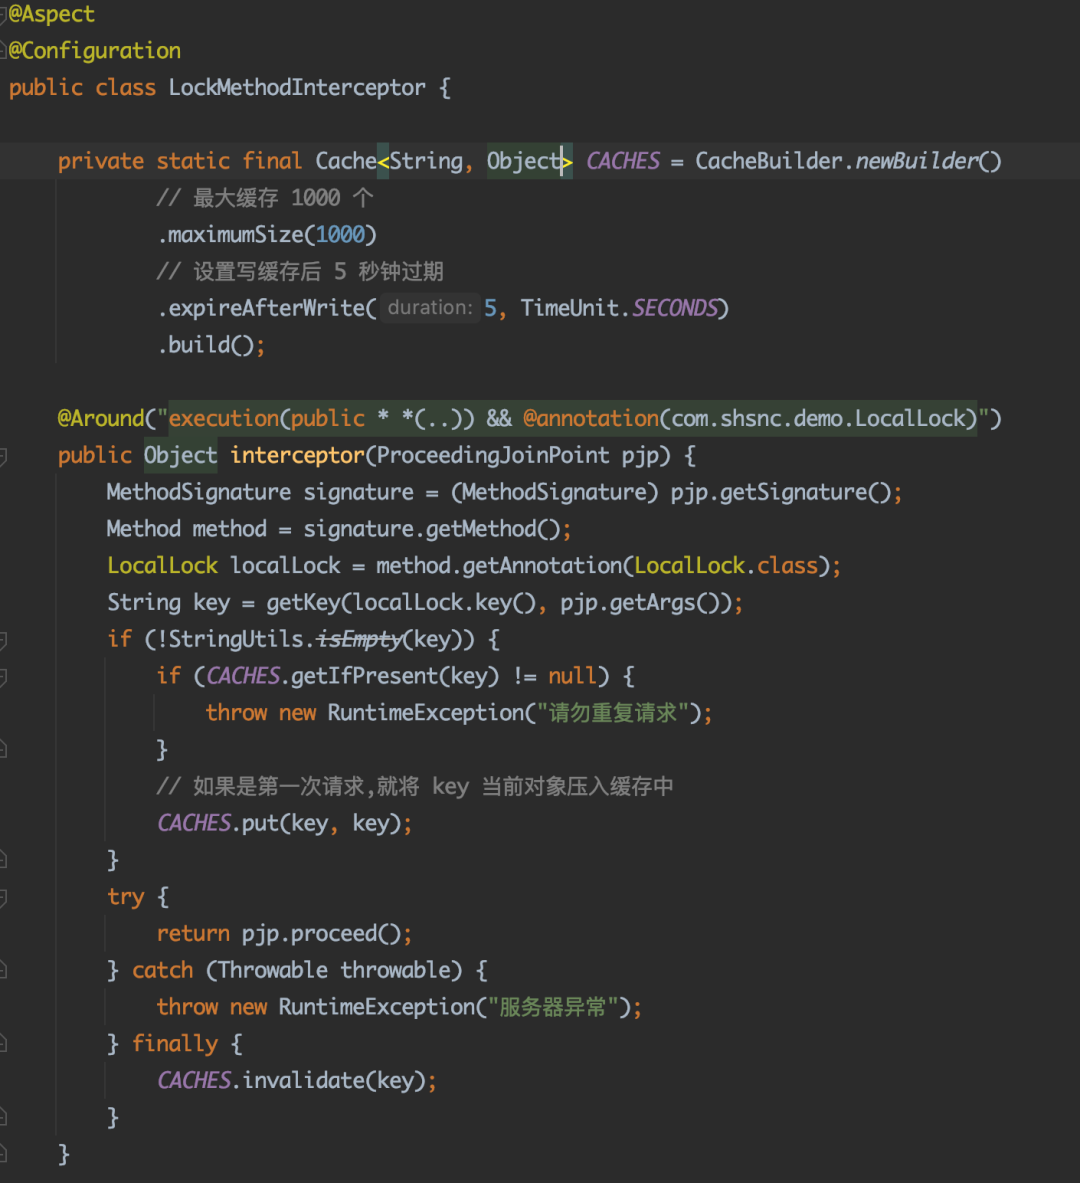Click the @Aspect annotation

point(51,14)
